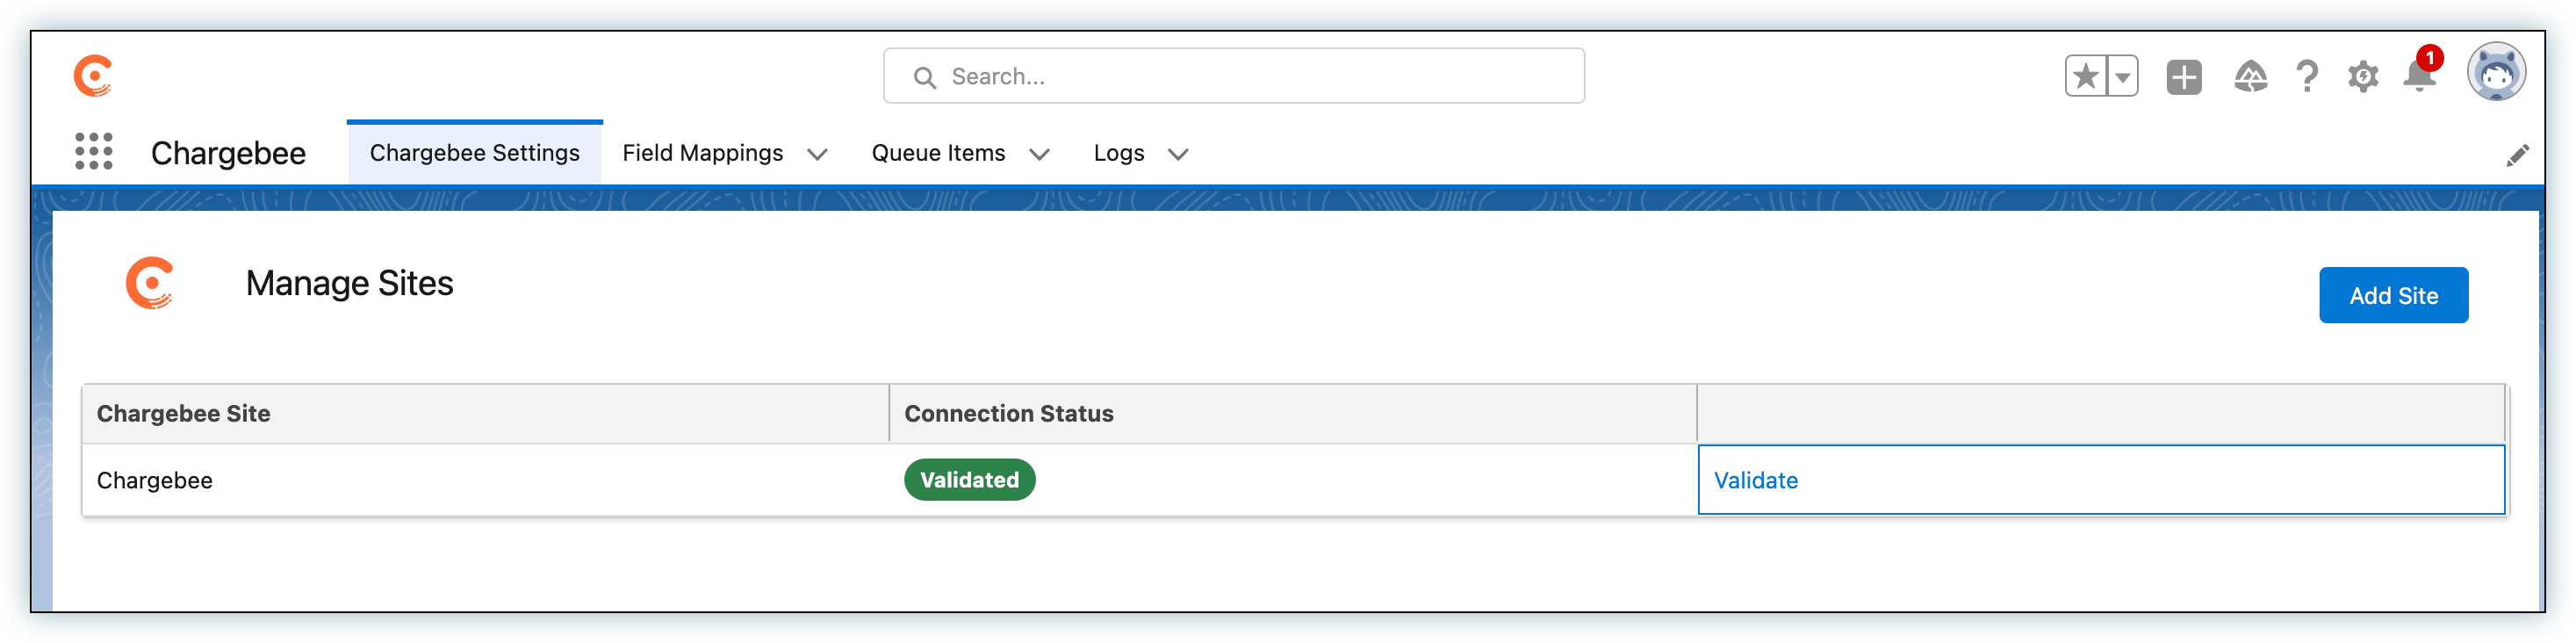Click inside the Search field

[1234, 75]
